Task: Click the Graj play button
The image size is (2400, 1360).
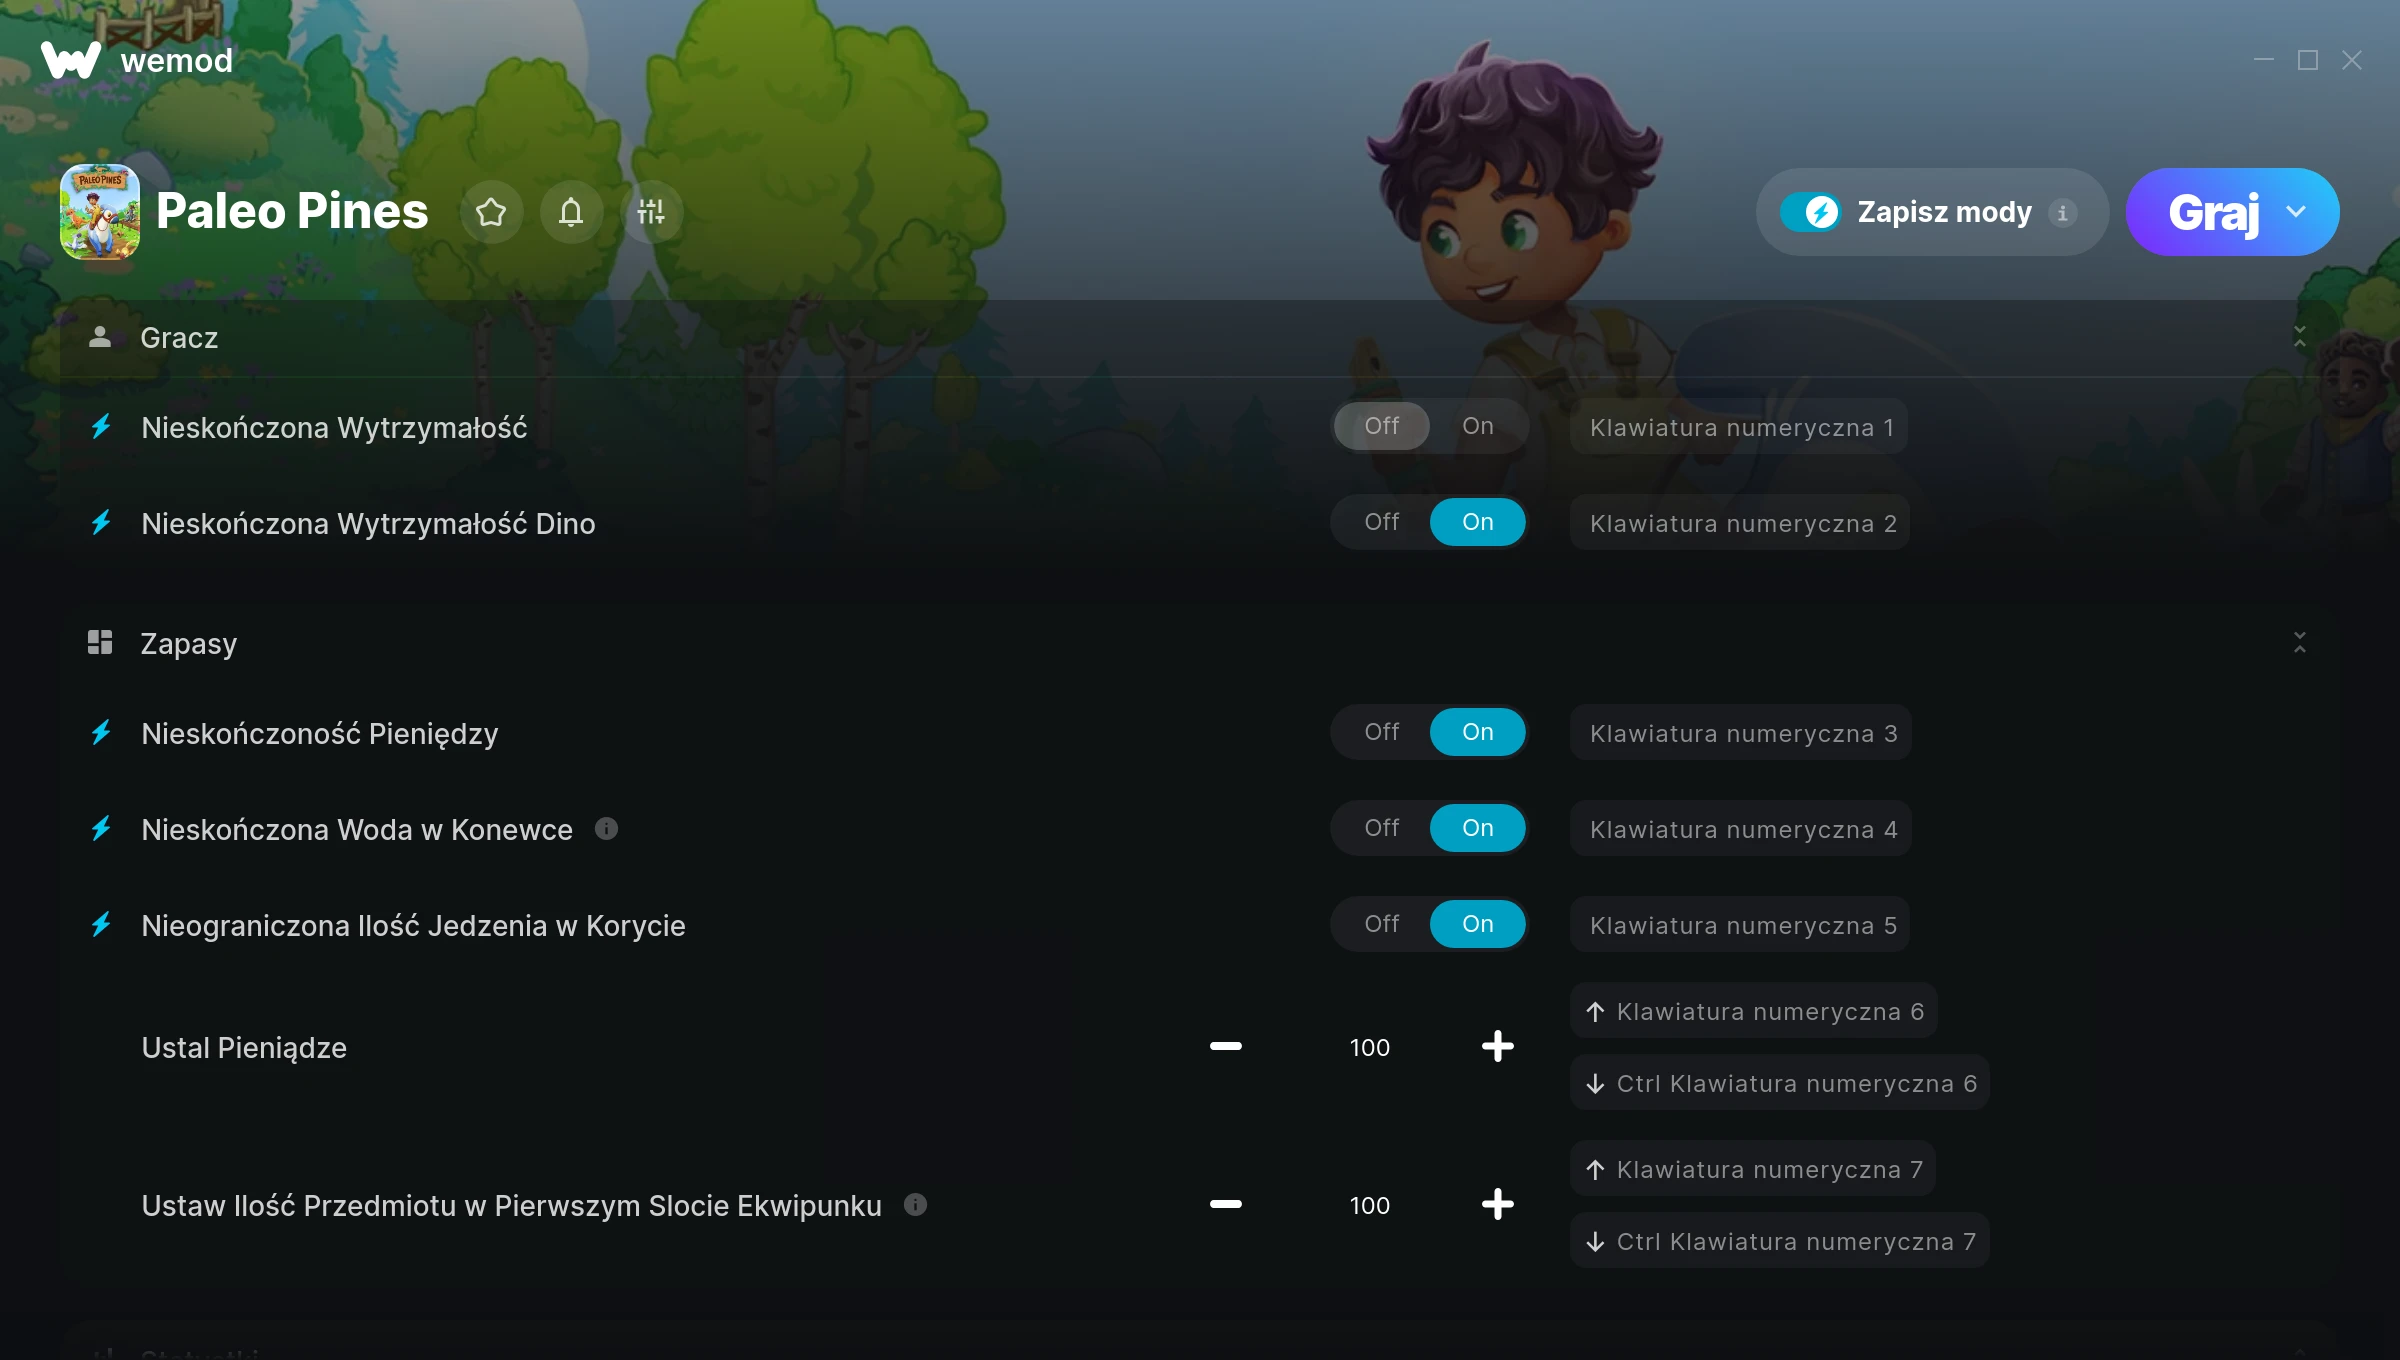Action: pyautogui.click(x=2213, y=212)
